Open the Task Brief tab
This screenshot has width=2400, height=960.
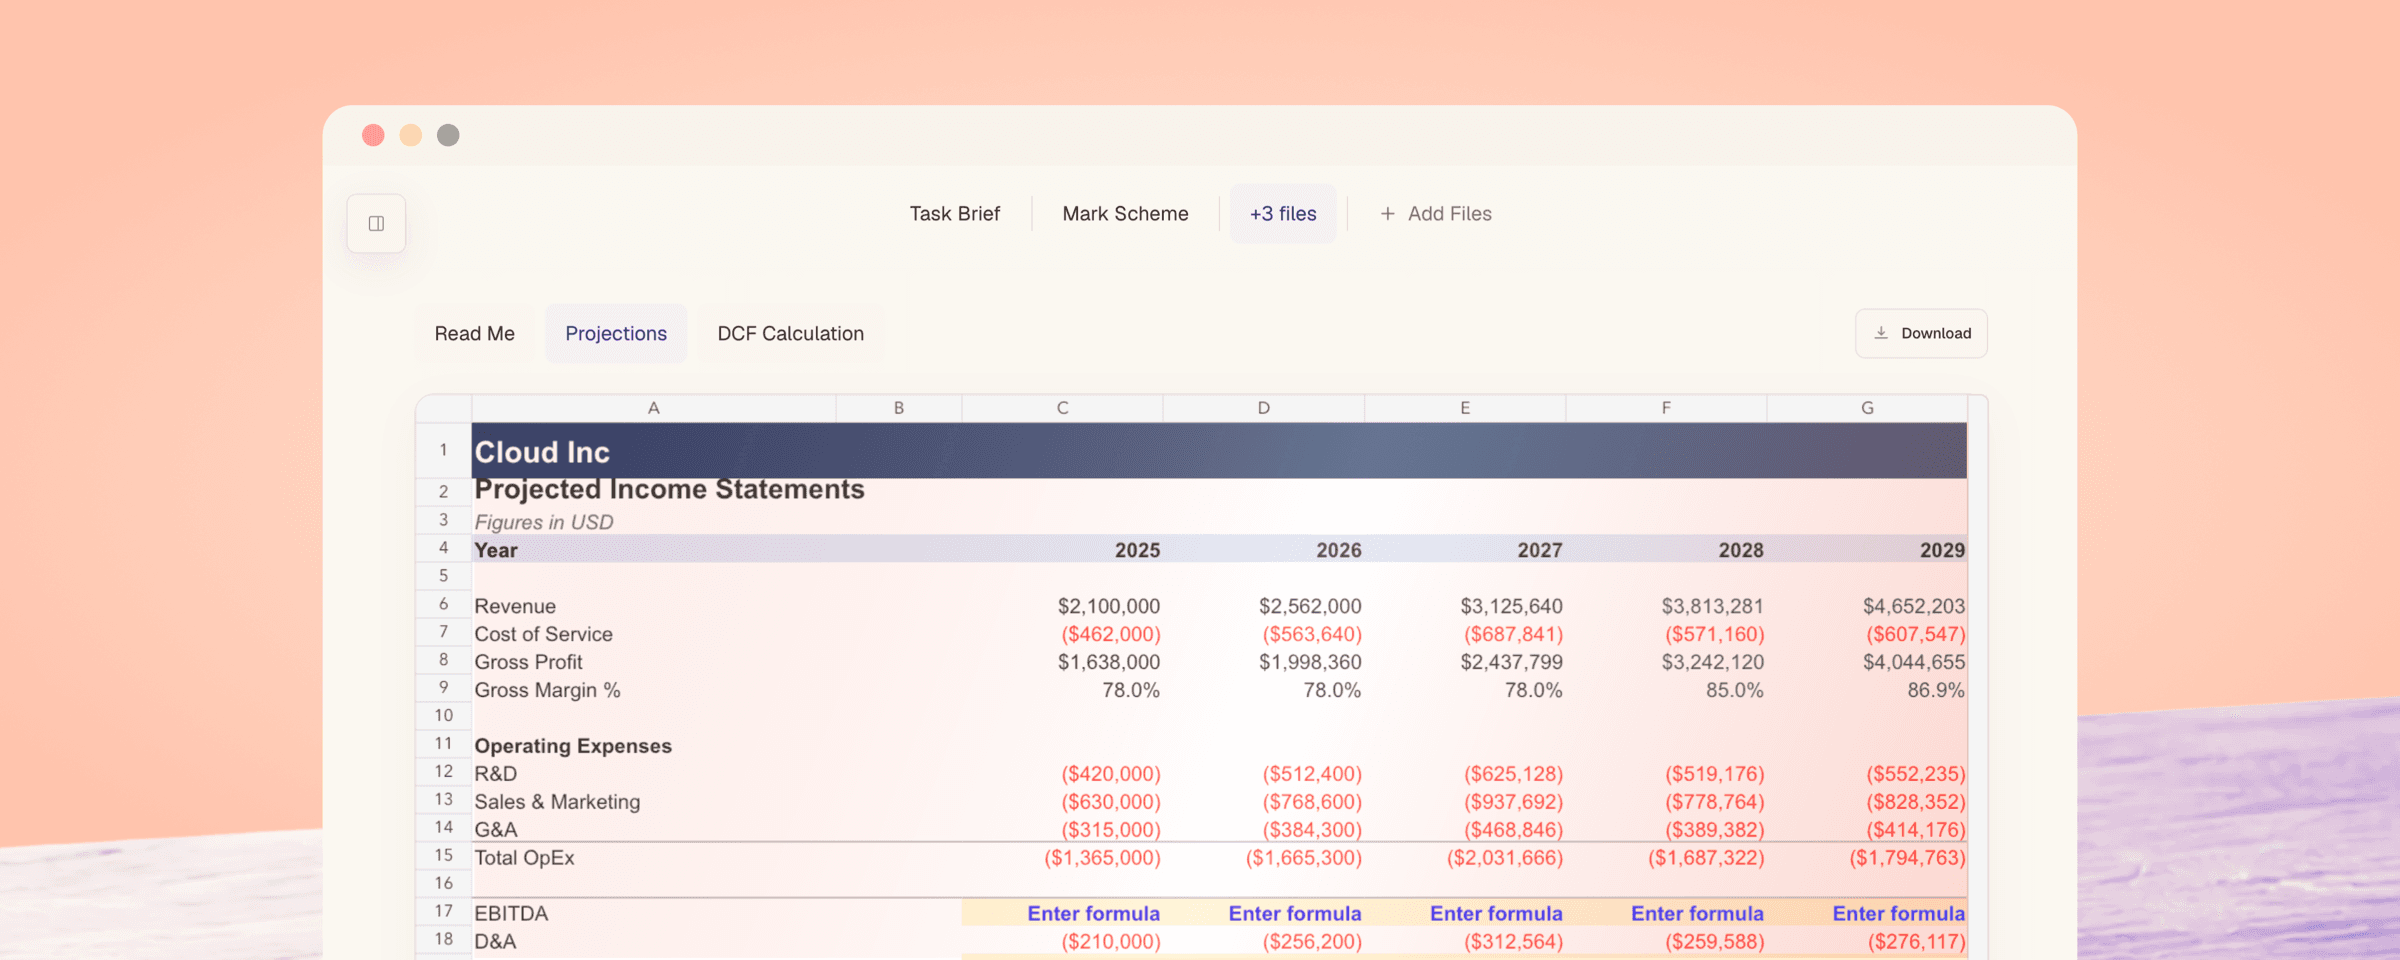(x=954, y=214)
